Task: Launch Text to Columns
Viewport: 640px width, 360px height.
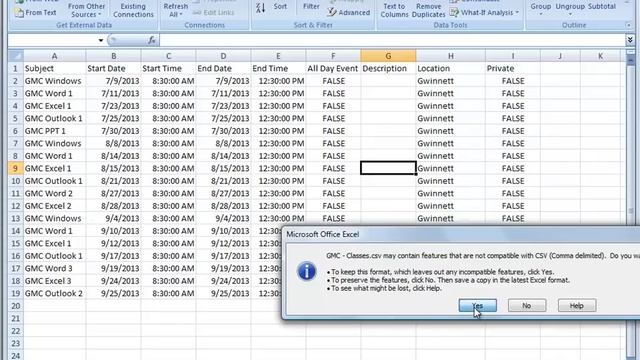Action: (394, 10)
